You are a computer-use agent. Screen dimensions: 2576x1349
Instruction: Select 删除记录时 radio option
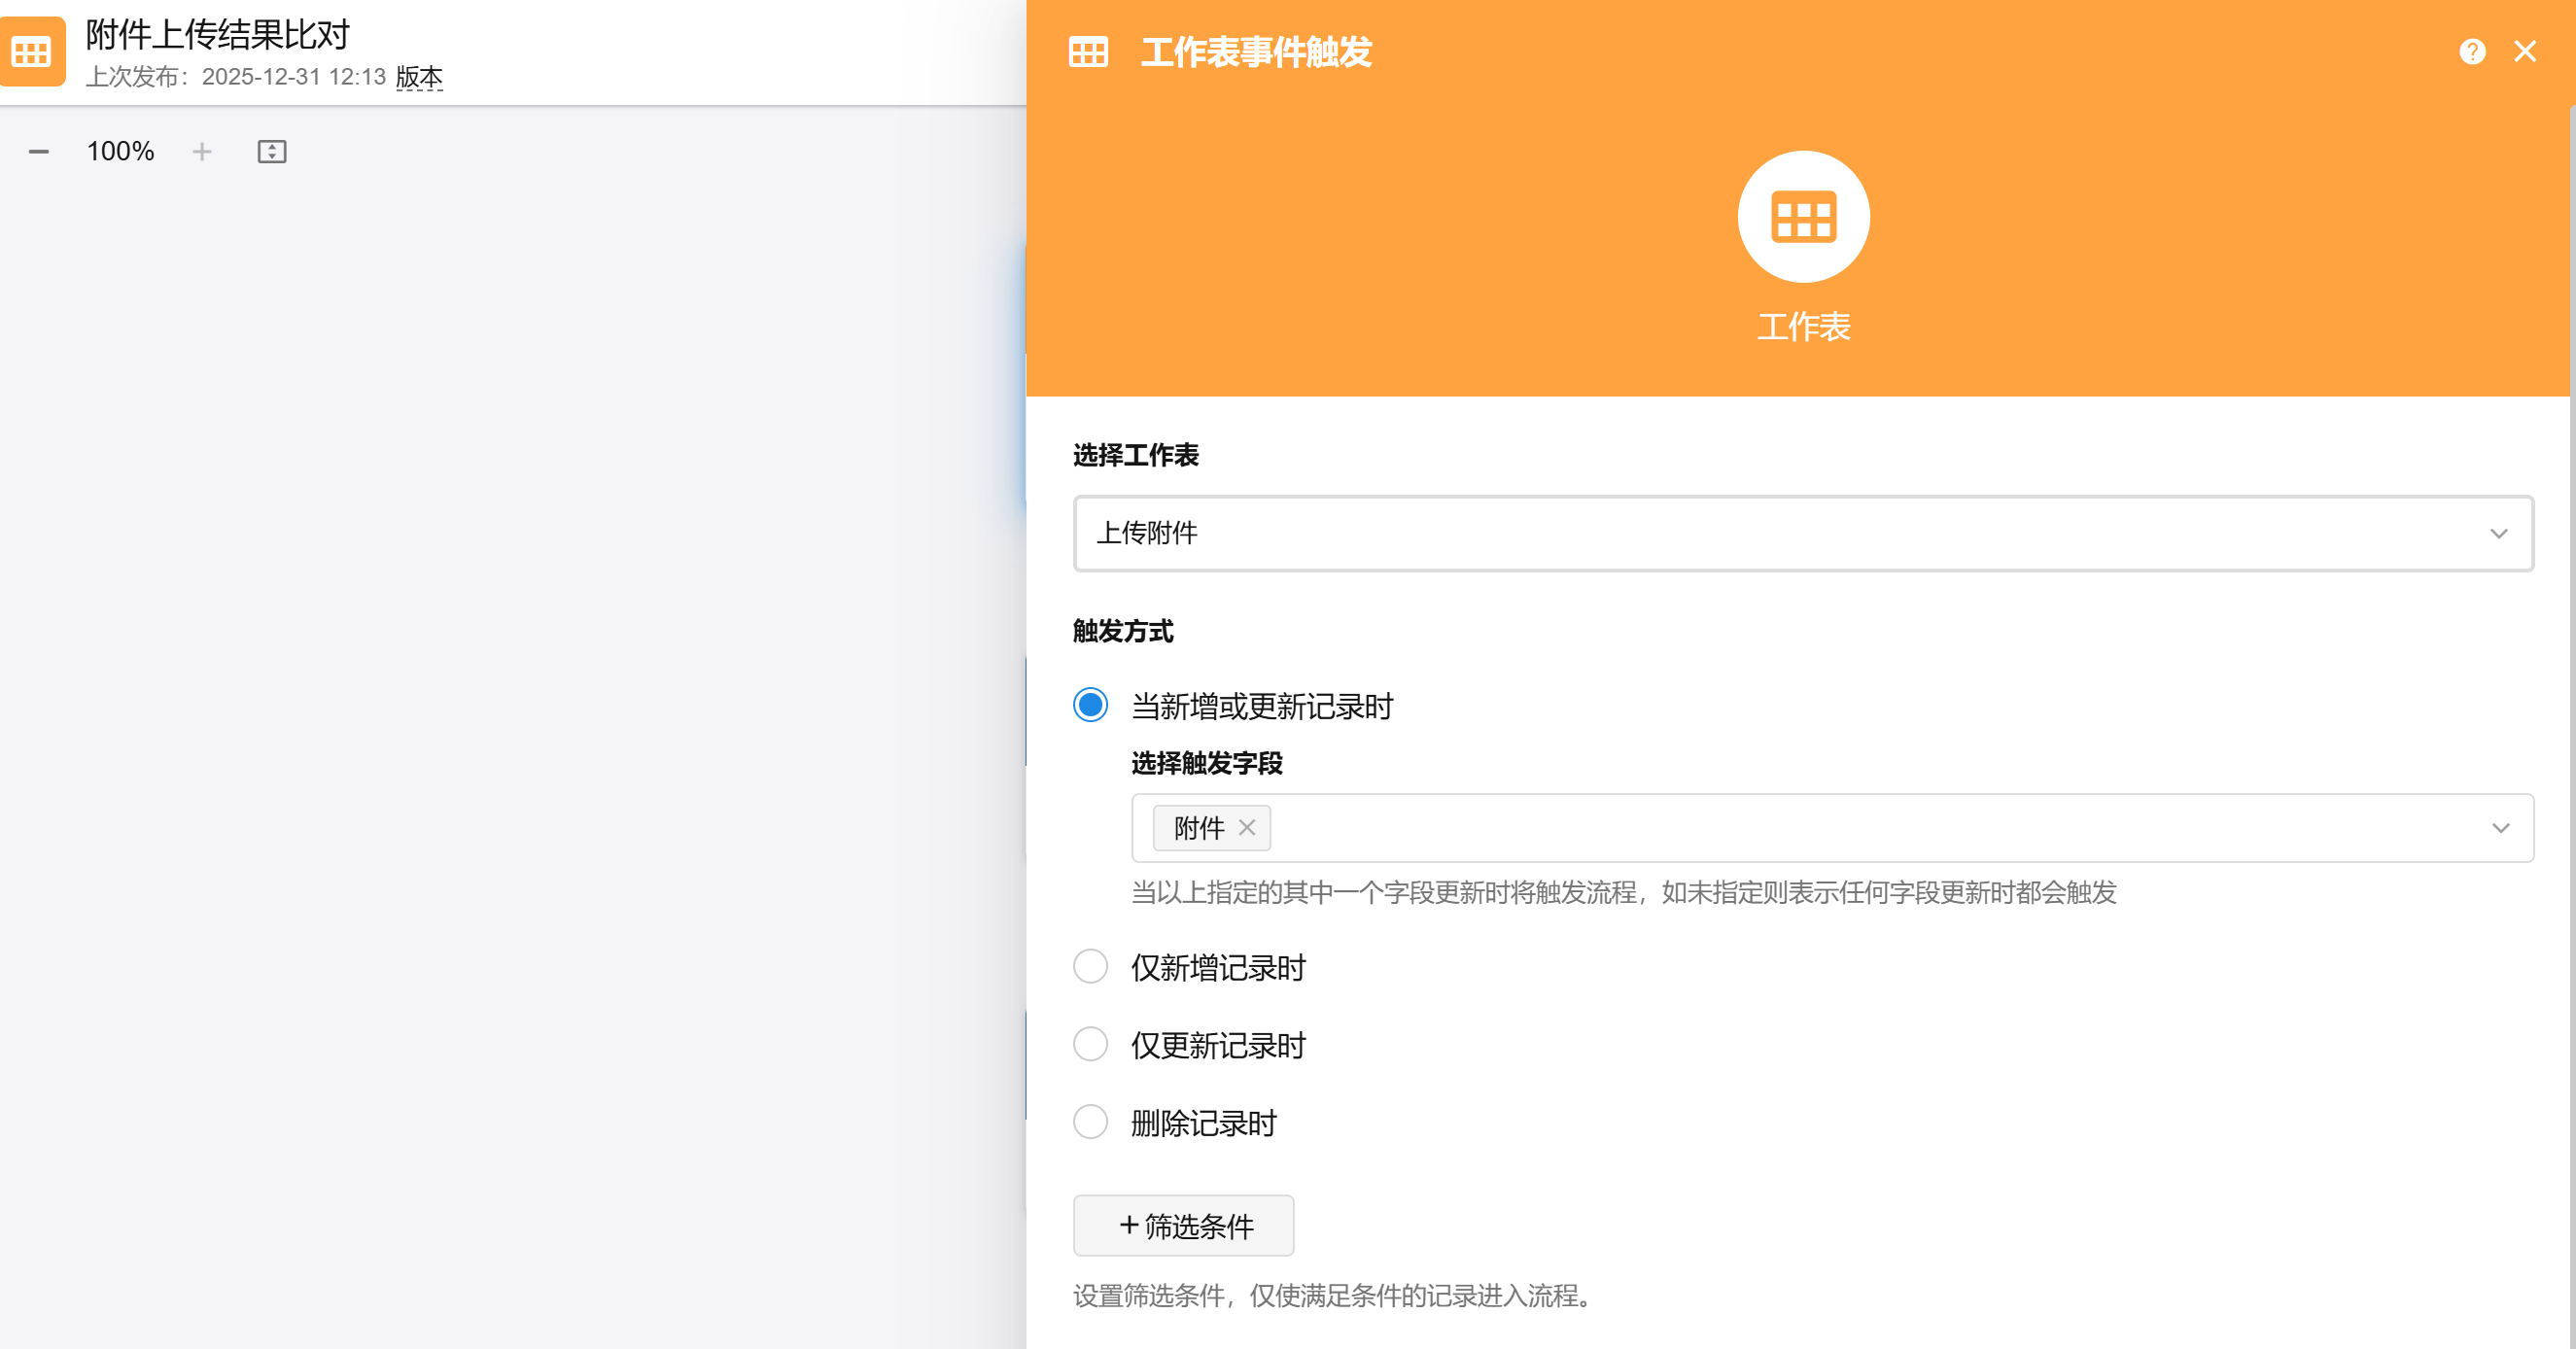click(1090, 1122)
